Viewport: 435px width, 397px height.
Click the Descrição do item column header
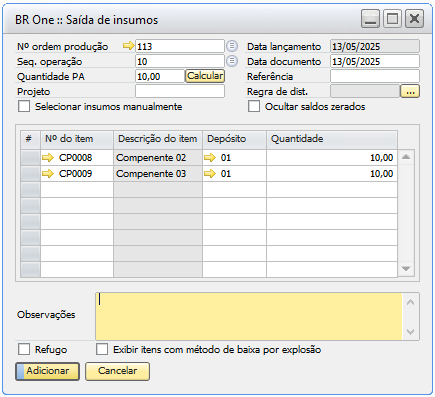(158, 139)
